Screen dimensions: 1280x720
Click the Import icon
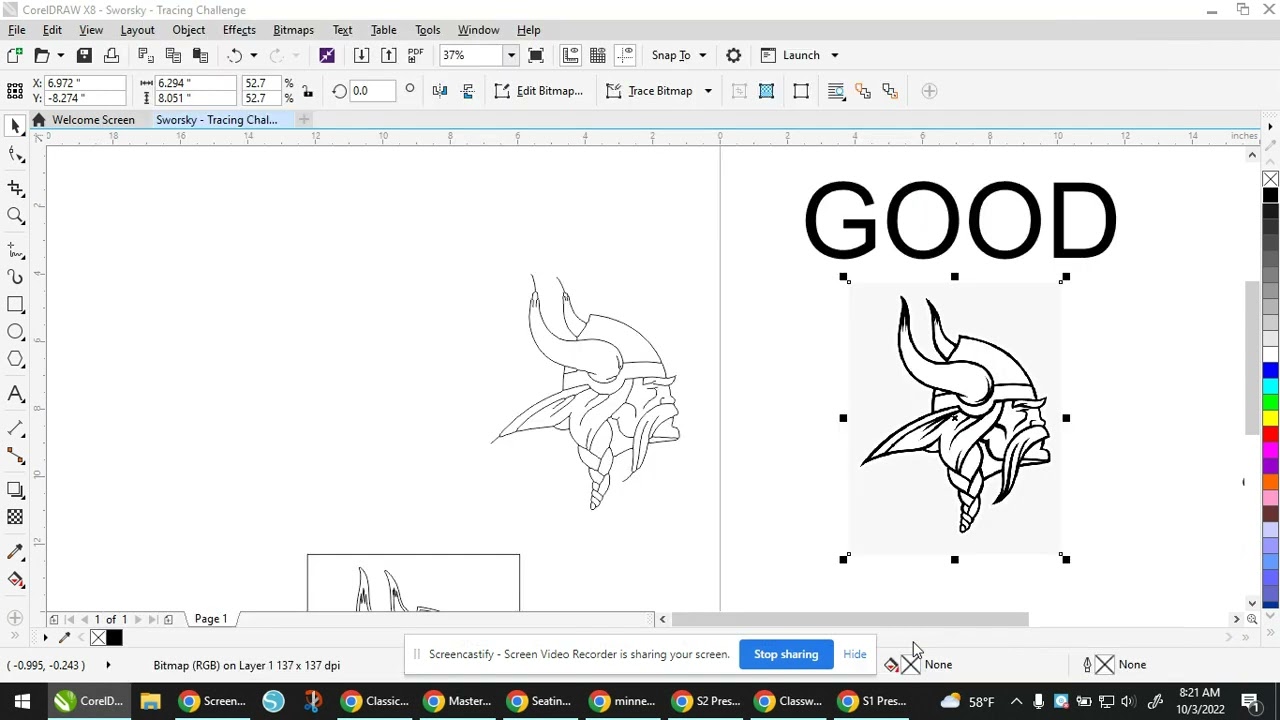click(361, 55)
